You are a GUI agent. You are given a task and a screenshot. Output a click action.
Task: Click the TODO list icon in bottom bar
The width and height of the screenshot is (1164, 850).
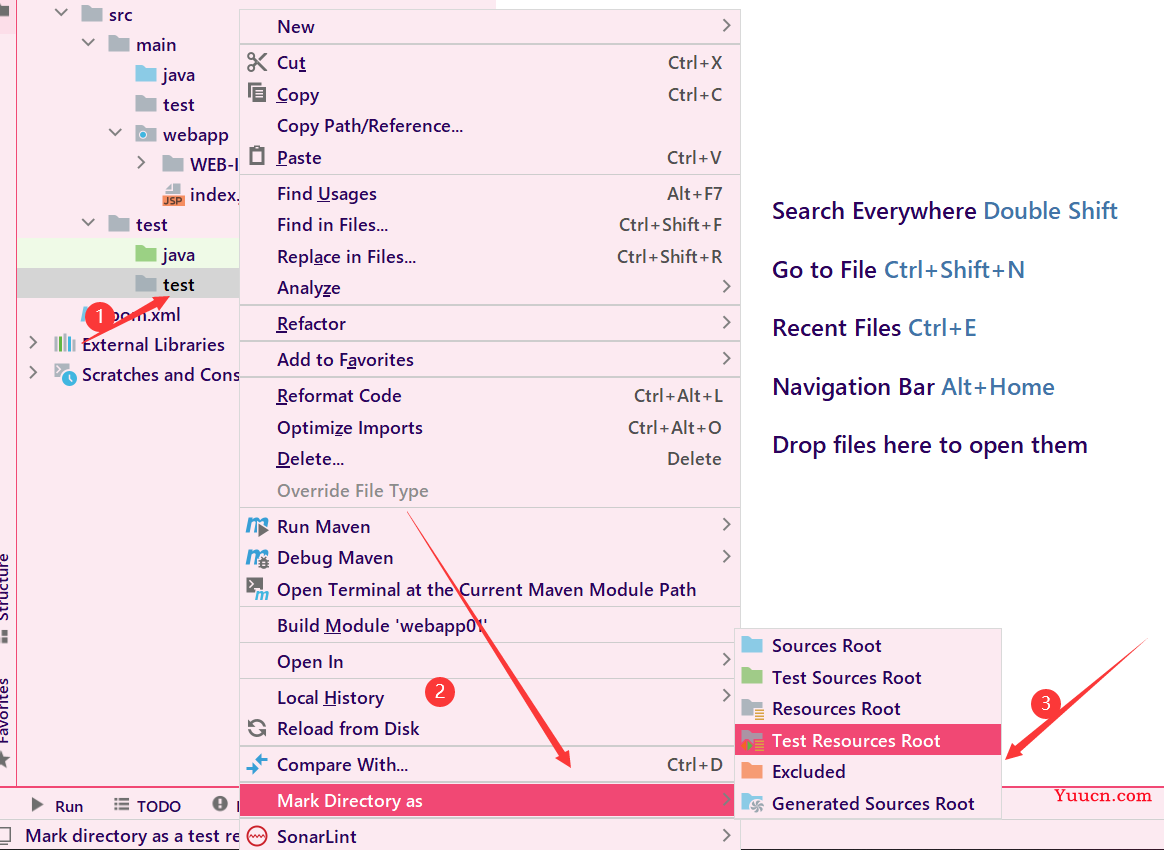point(121,804)
